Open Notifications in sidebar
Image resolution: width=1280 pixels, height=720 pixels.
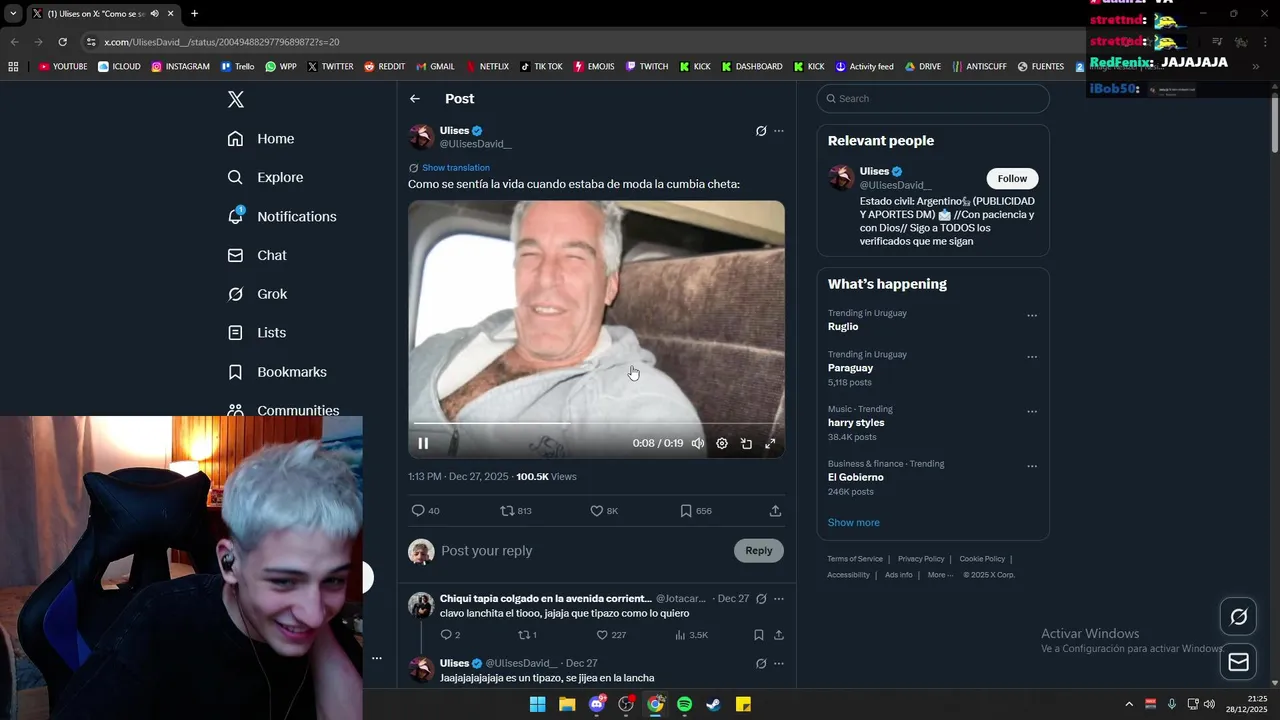point(282,216)
